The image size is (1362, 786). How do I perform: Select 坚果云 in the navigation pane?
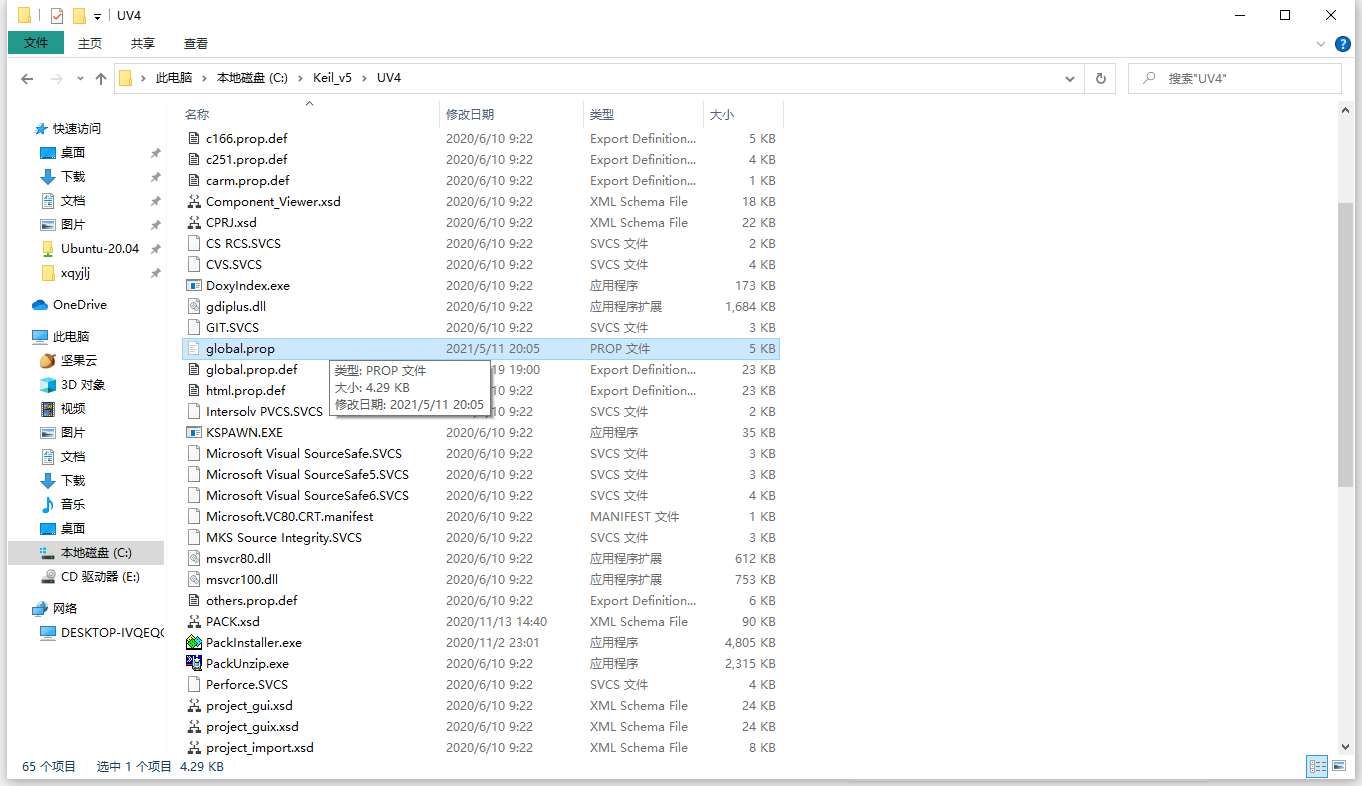pos(78,360)
